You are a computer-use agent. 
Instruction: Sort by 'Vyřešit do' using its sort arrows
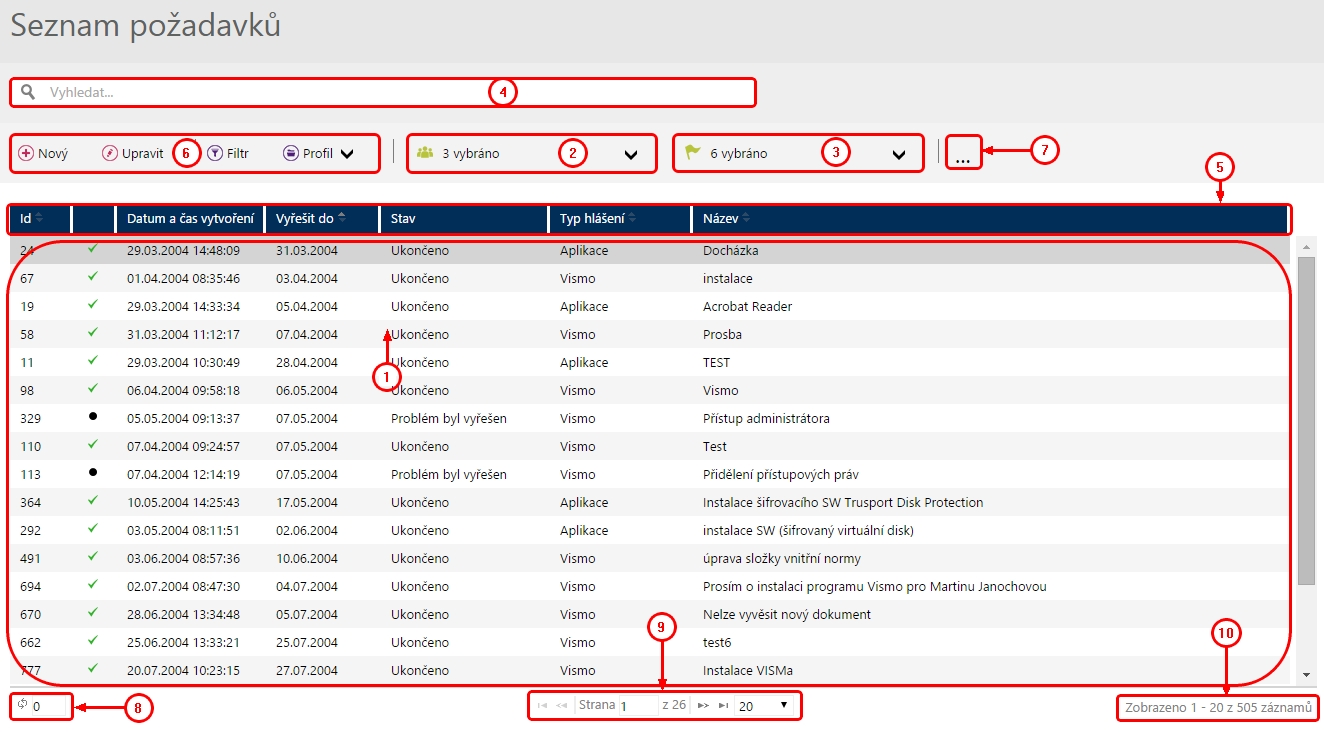click(x=342, y=218)
